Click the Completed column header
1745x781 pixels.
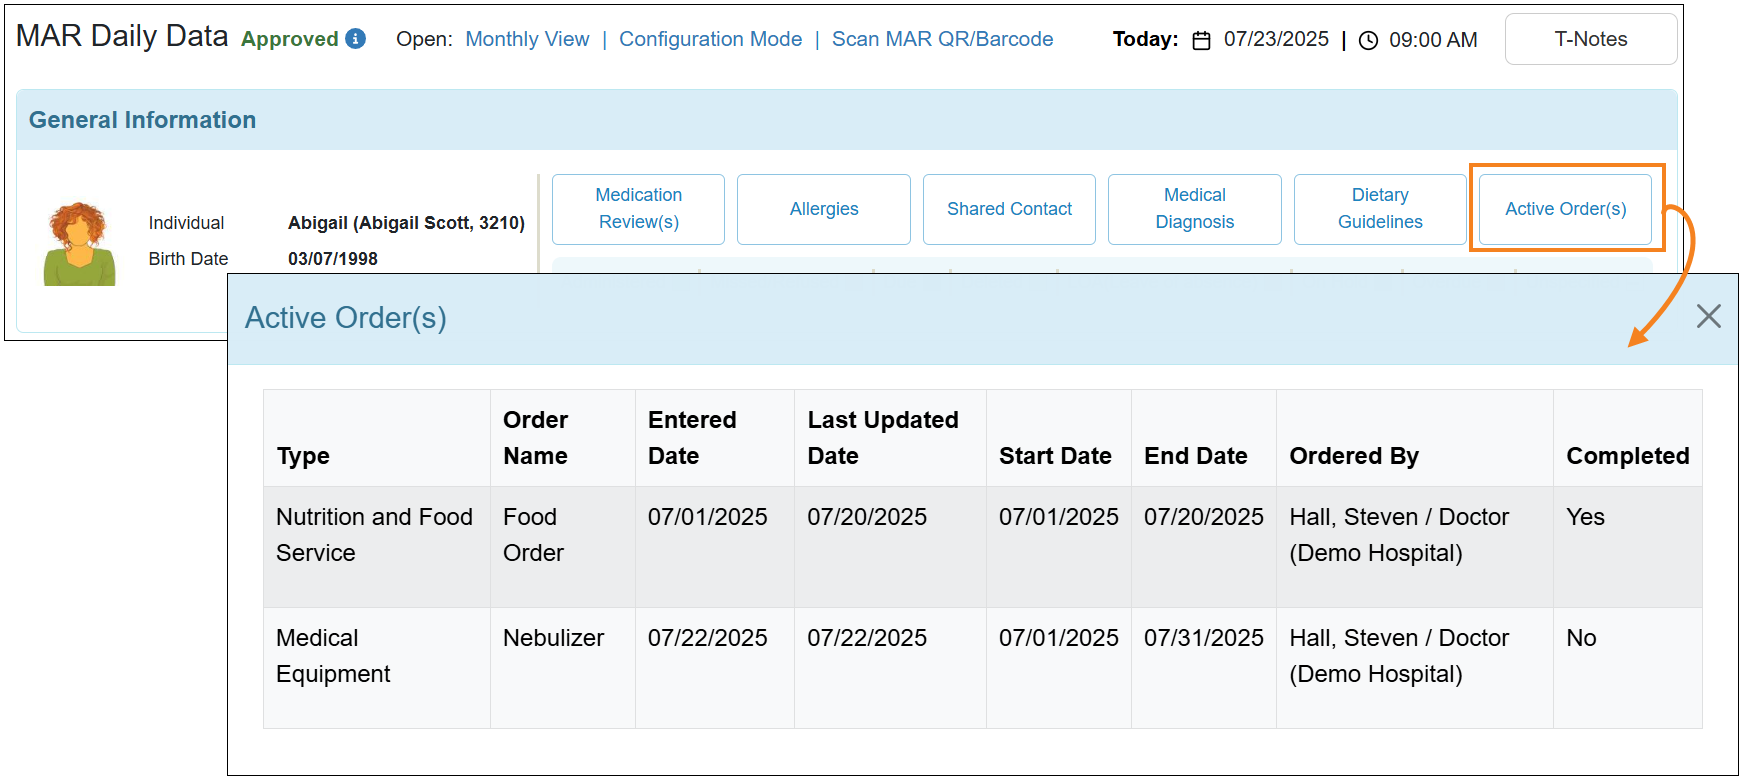1627,456
